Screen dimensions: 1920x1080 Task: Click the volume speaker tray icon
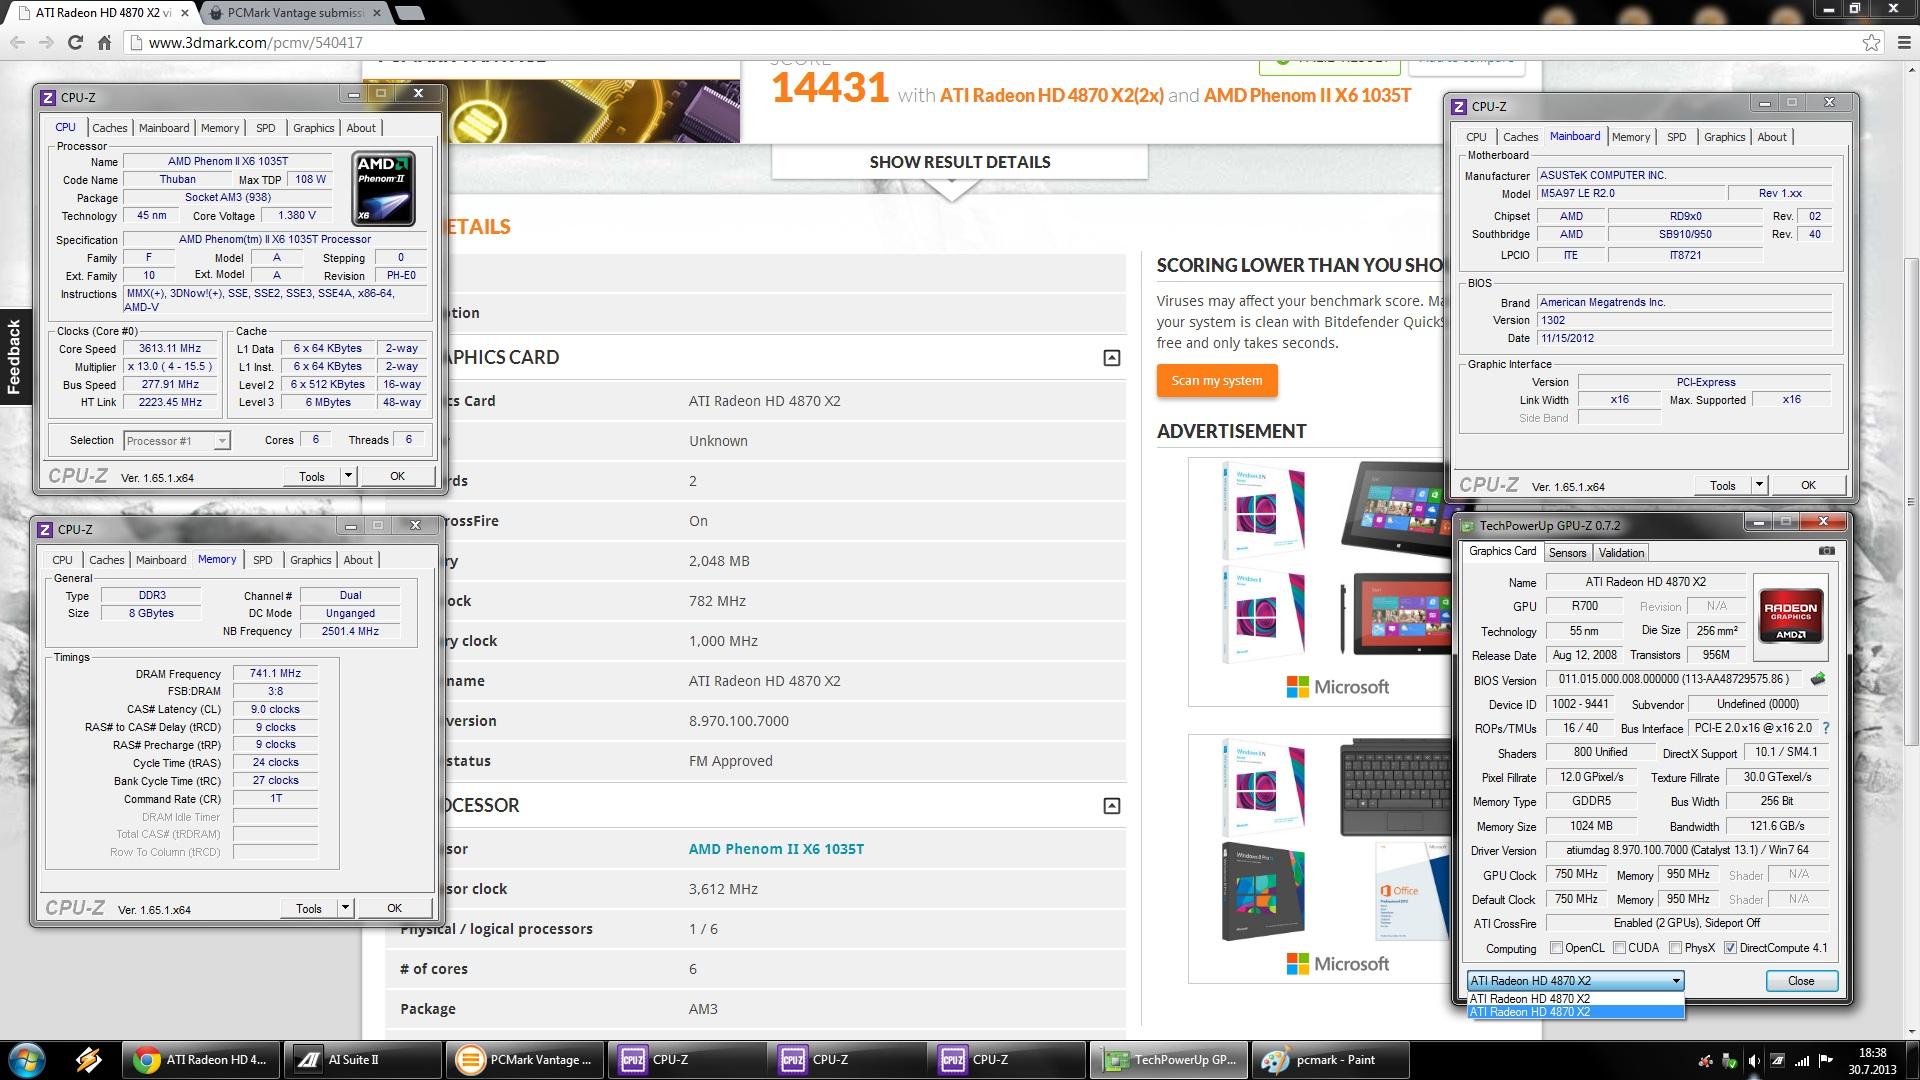pyautogui.click(x=1754, y=1061)
